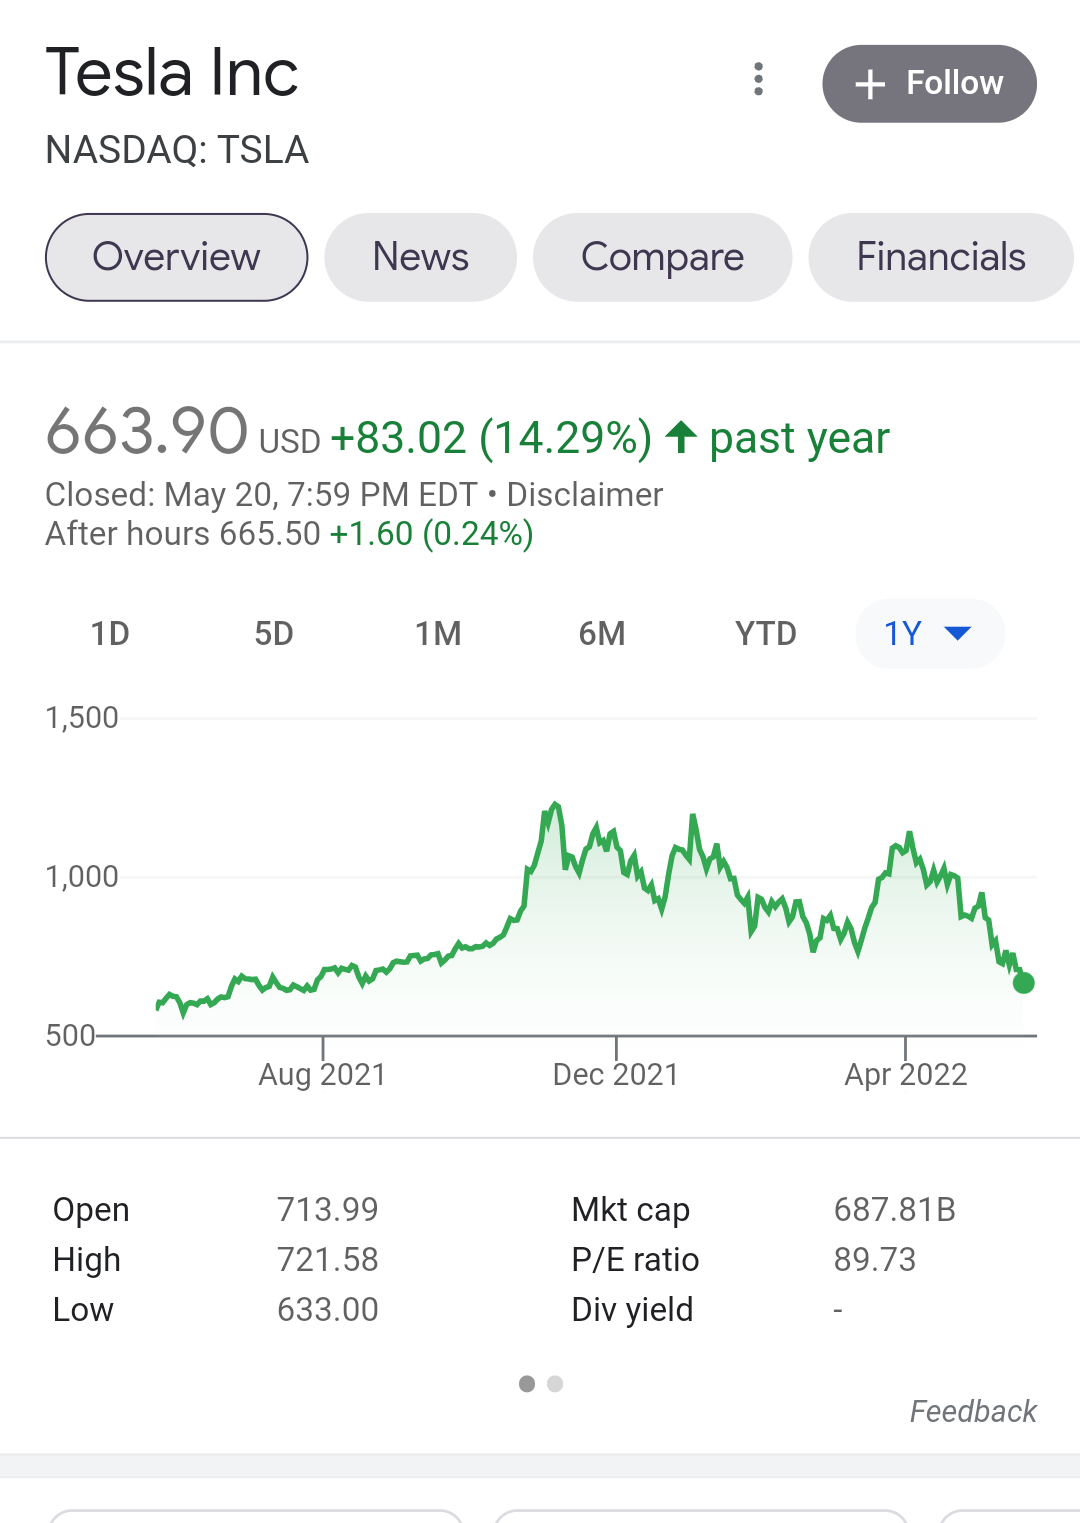This screenshot has height=1523, width=1080.
Task: Go to second stats page dot
Action: point(555,1384)
